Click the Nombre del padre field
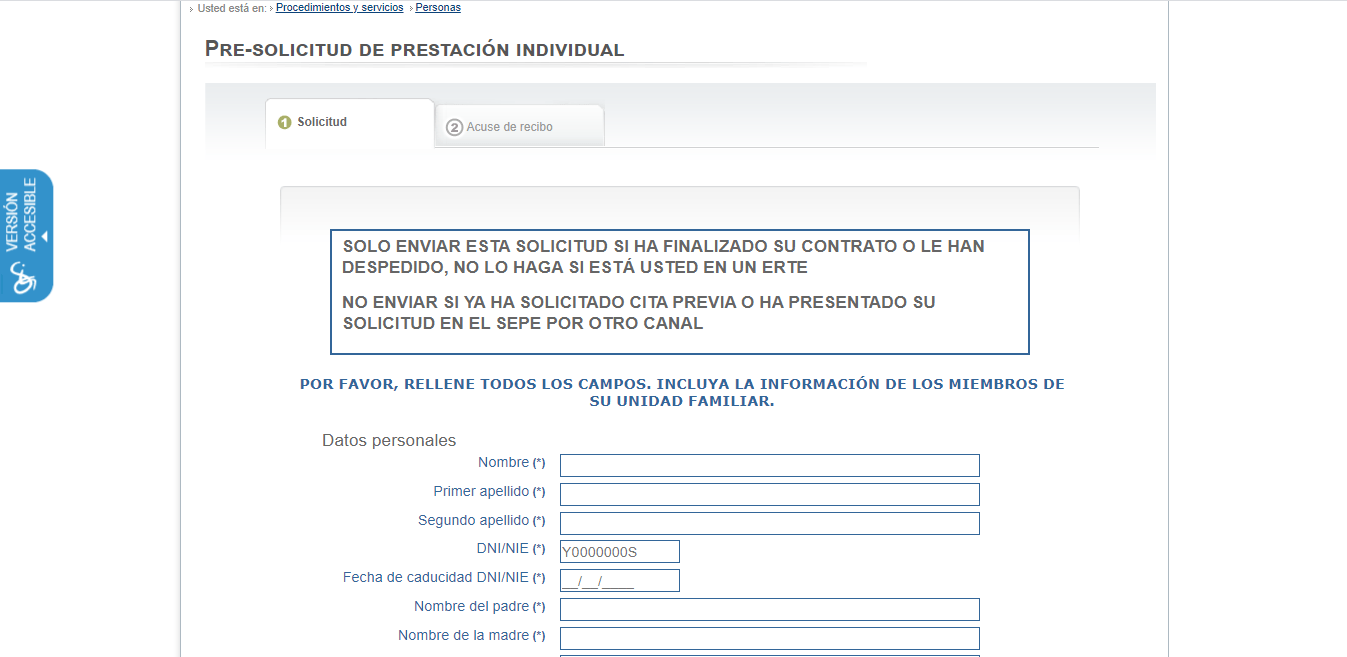 pyautogui.click(x=770, y=609)
